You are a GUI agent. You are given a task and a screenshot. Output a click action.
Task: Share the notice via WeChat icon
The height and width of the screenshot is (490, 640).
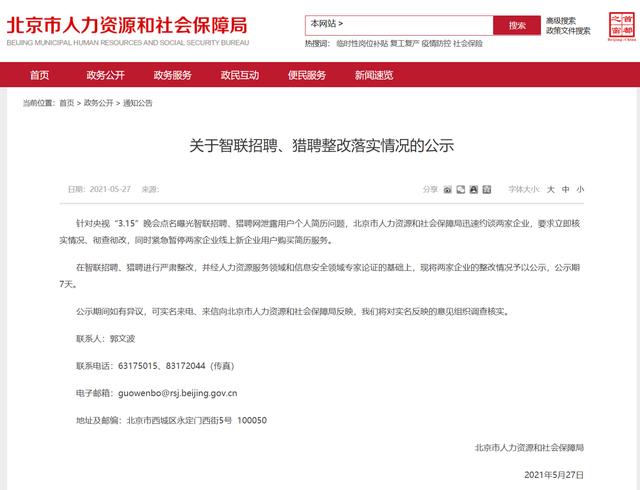(461, 189)
